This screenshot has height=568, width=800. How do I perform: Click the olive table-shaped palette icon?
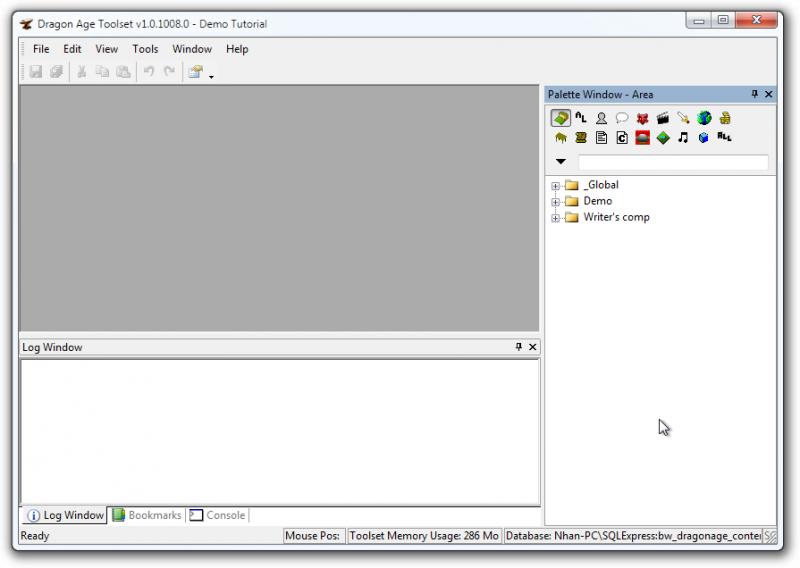(x=560, y=137)
